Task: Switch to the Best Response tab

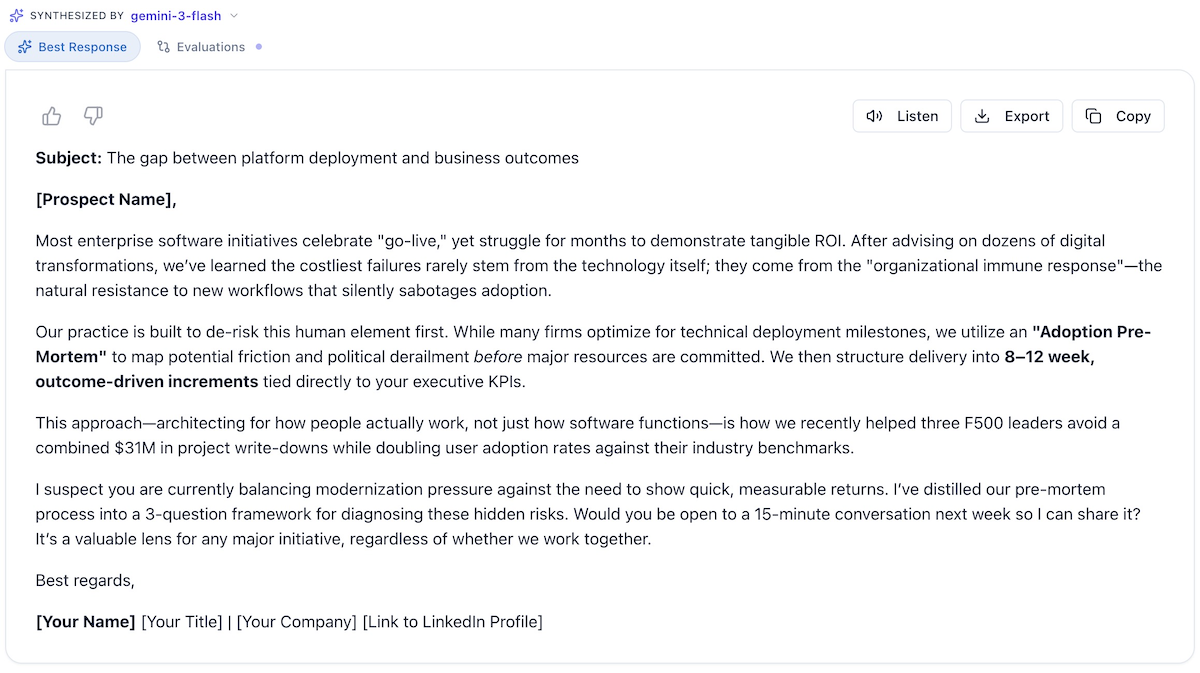Action: (72, 47)
